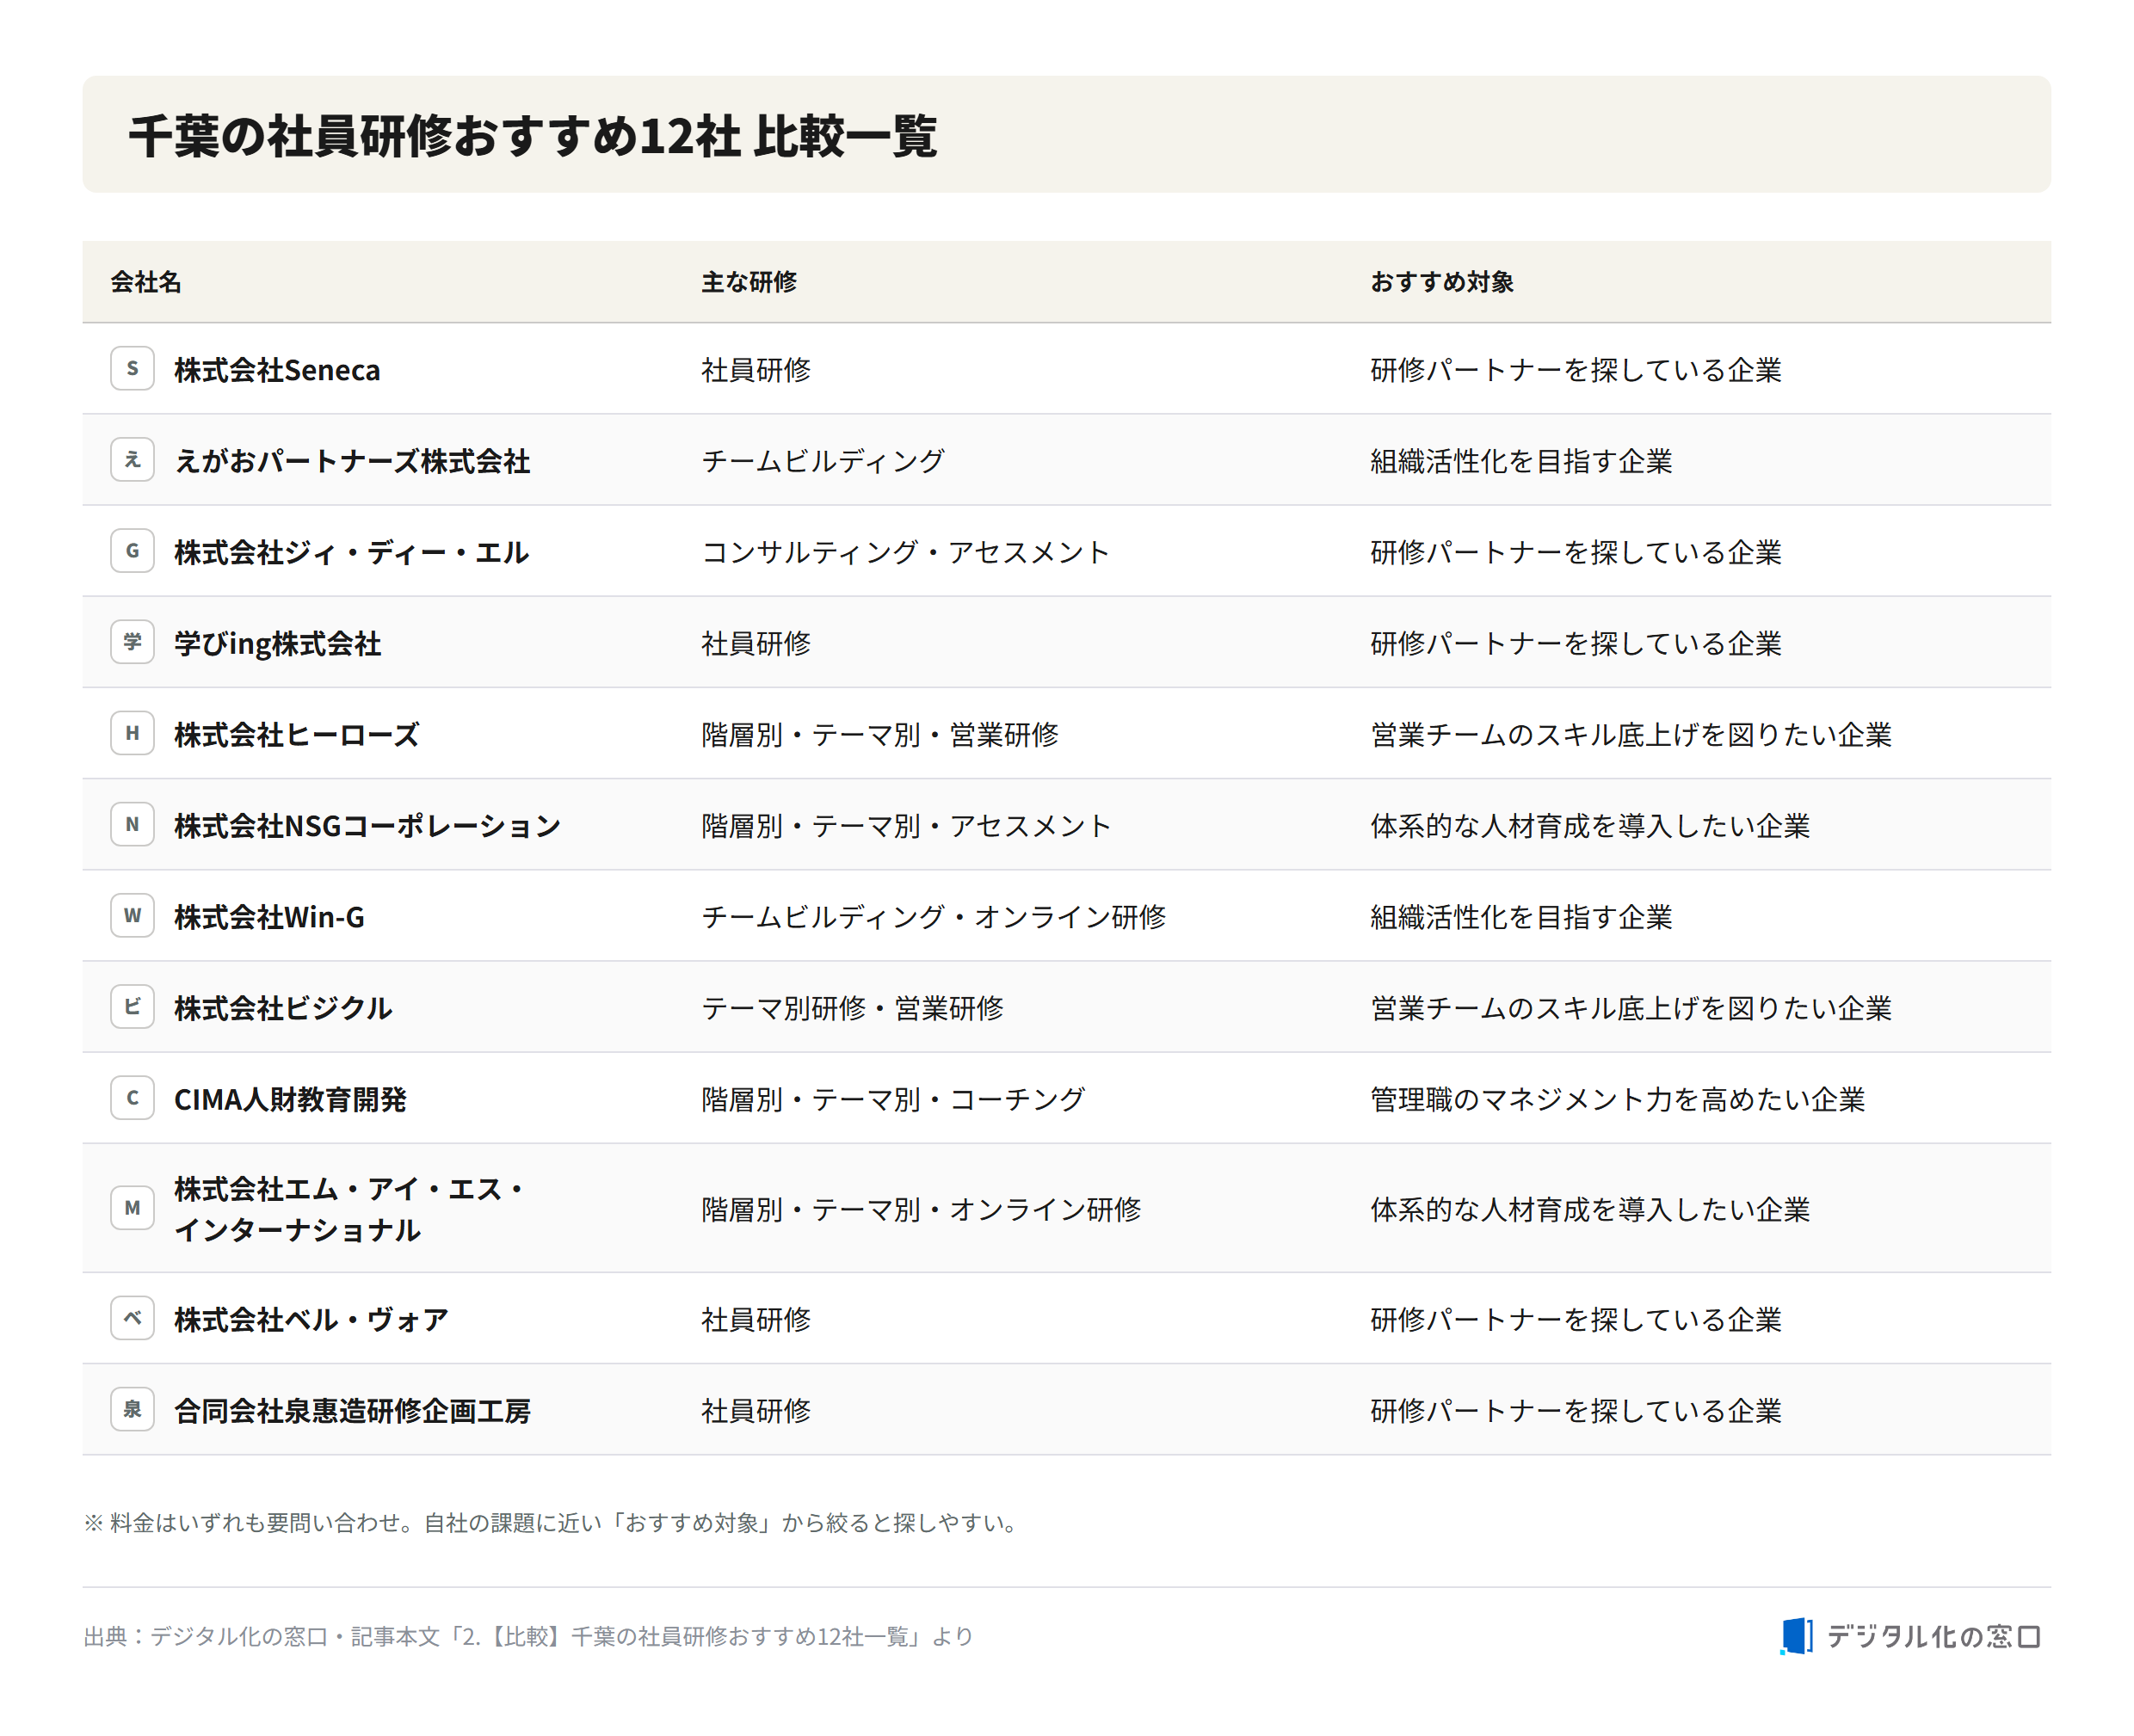
Task: Click the 学 badge beside 学びing株式会社
Action: pos(132,642)
